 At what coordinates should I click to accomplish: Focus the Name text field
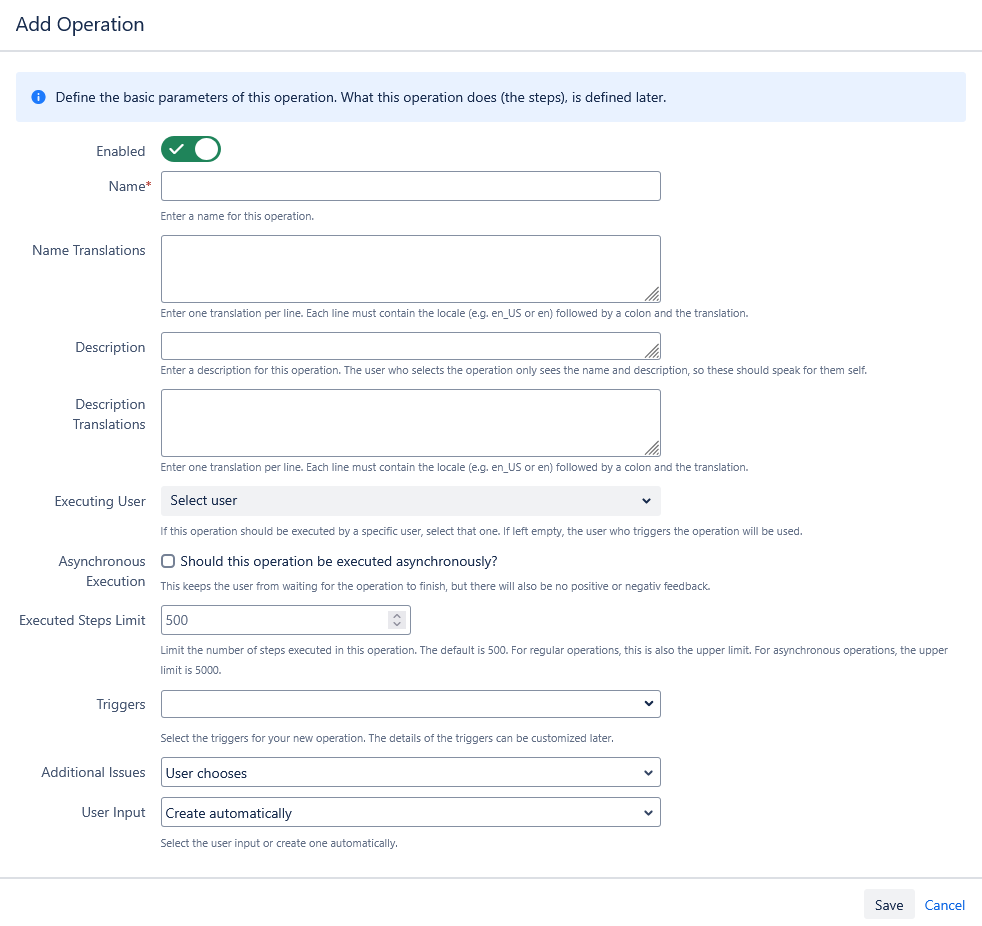click(x=410, y=186)
